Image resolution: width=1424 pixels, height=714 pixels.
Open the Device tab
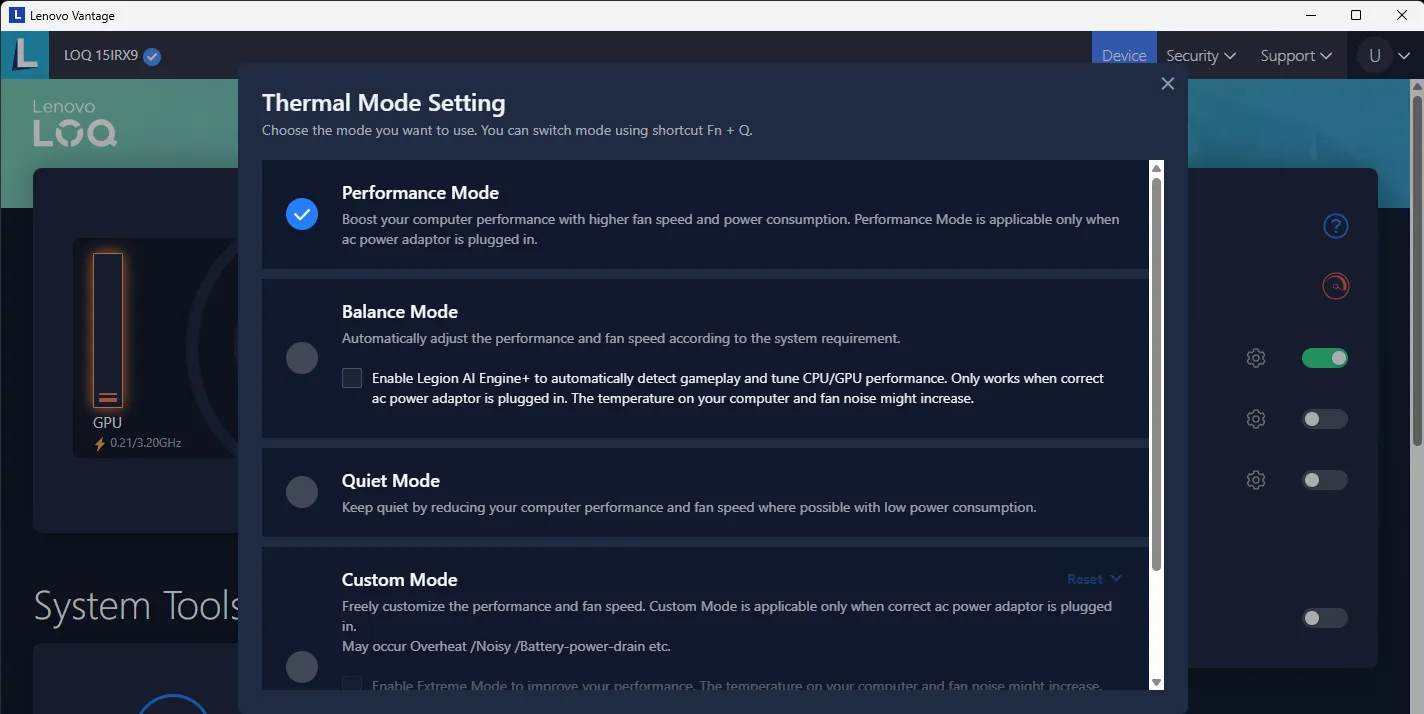point(1124,56)
